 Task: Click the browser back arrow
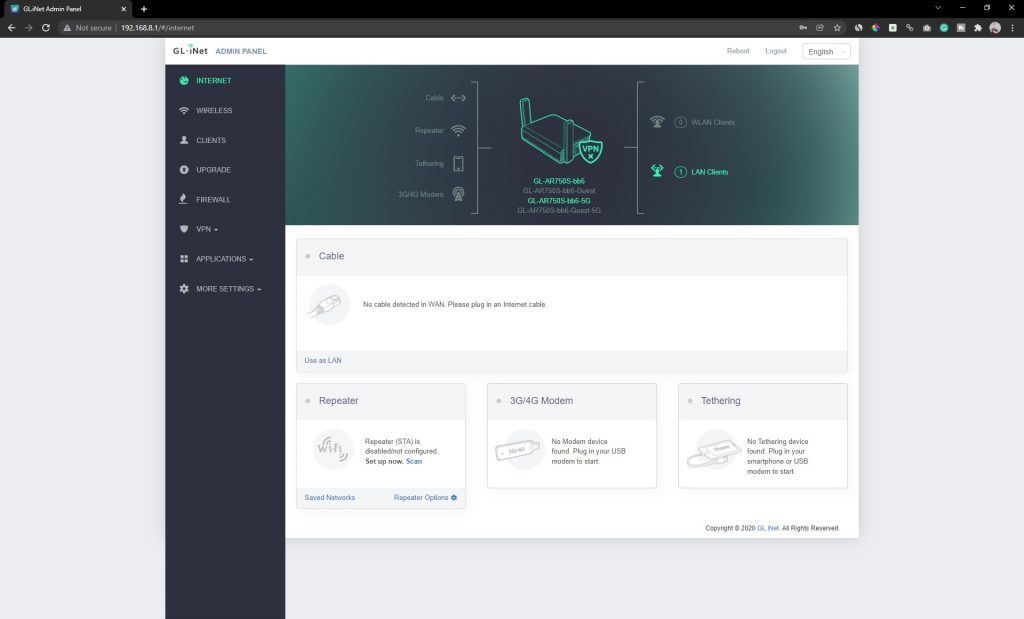click(x=11, y=28)
